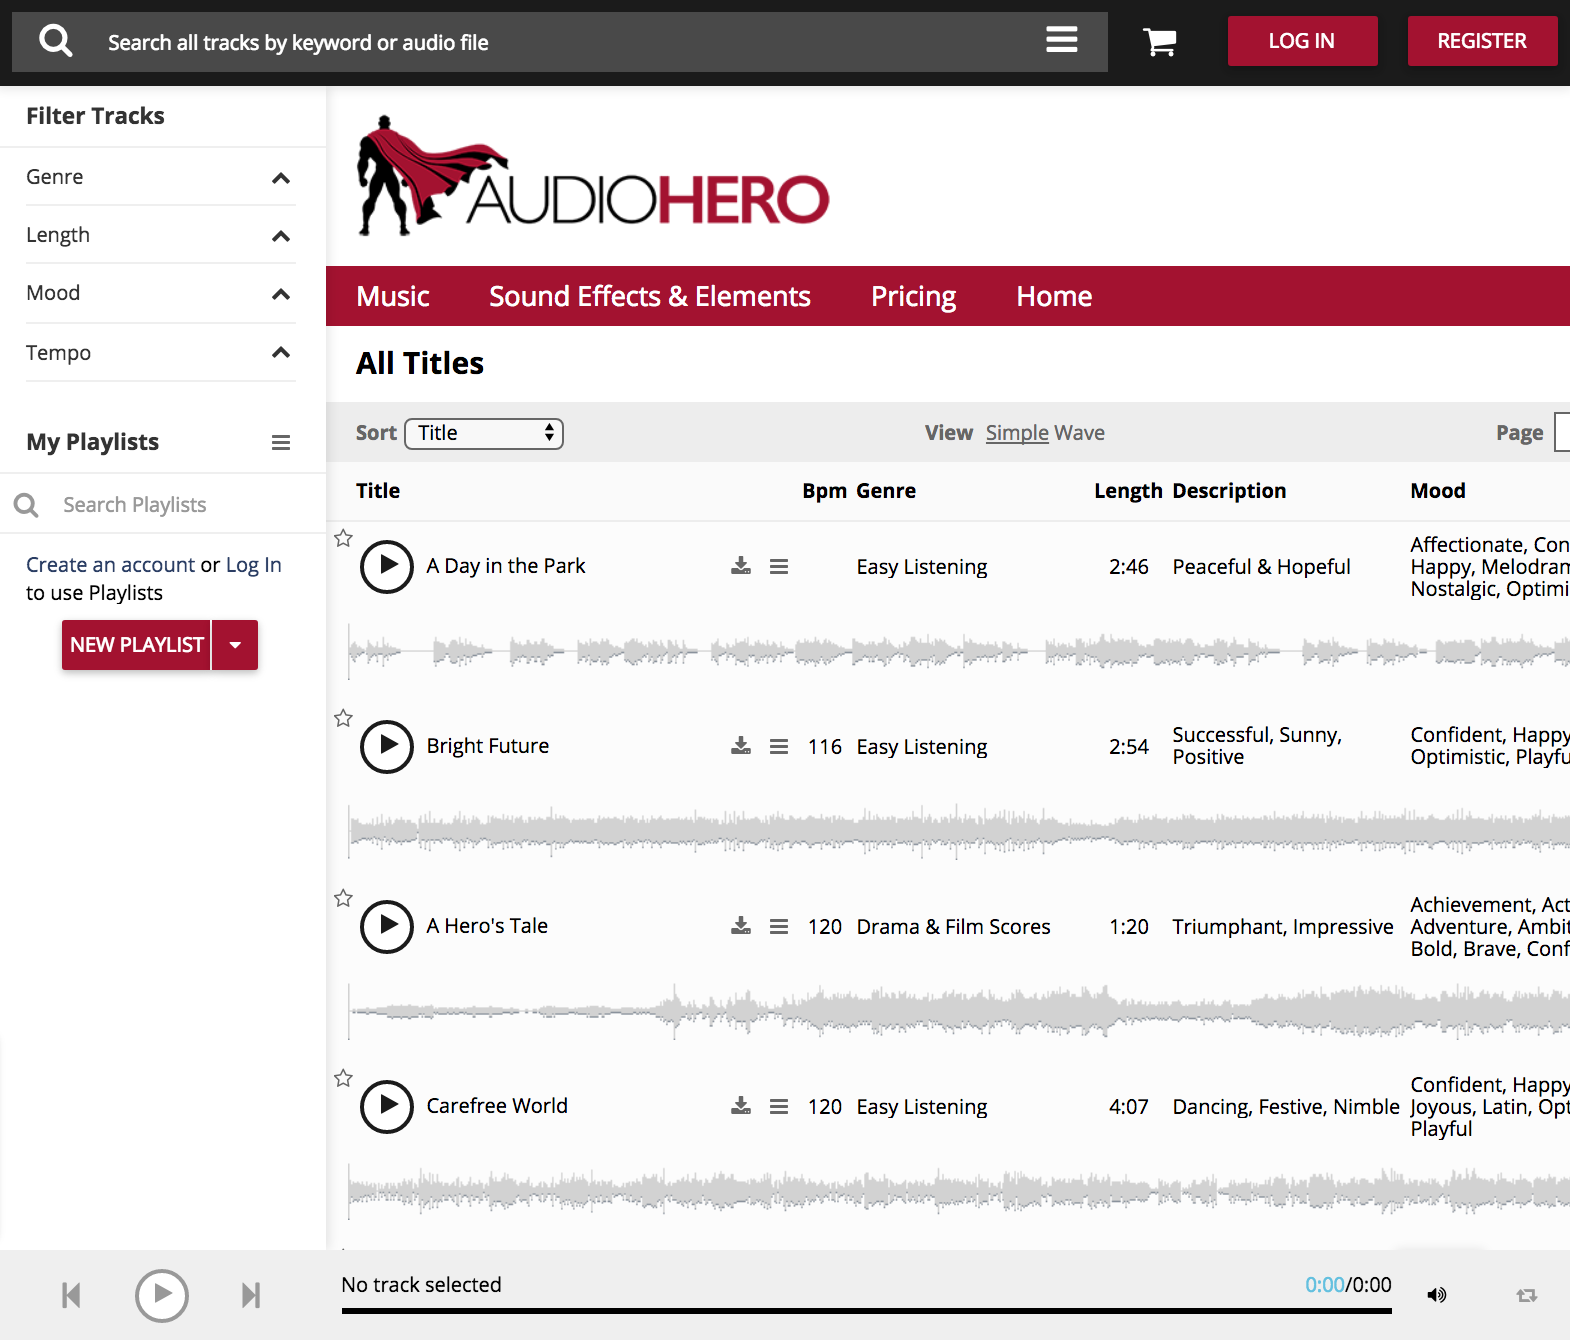Follow the Log In link in sidebar
Screen dimensions: 1570x1340
[254, 565]
